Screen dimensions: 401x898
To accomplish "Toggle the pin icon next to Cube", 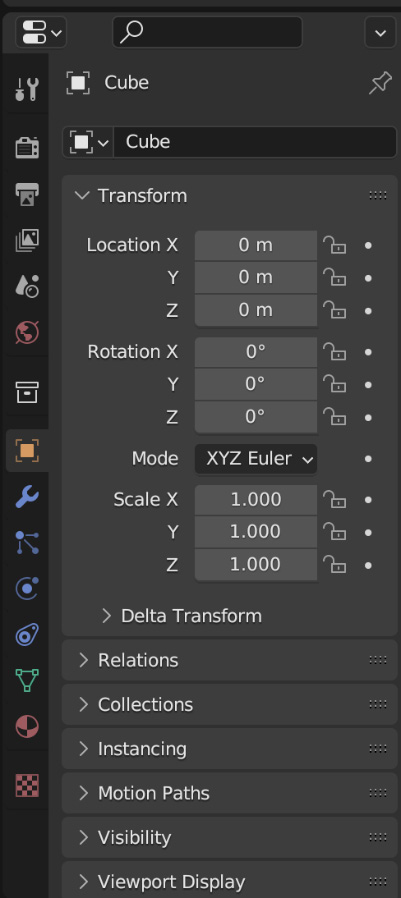I will 380,84.
